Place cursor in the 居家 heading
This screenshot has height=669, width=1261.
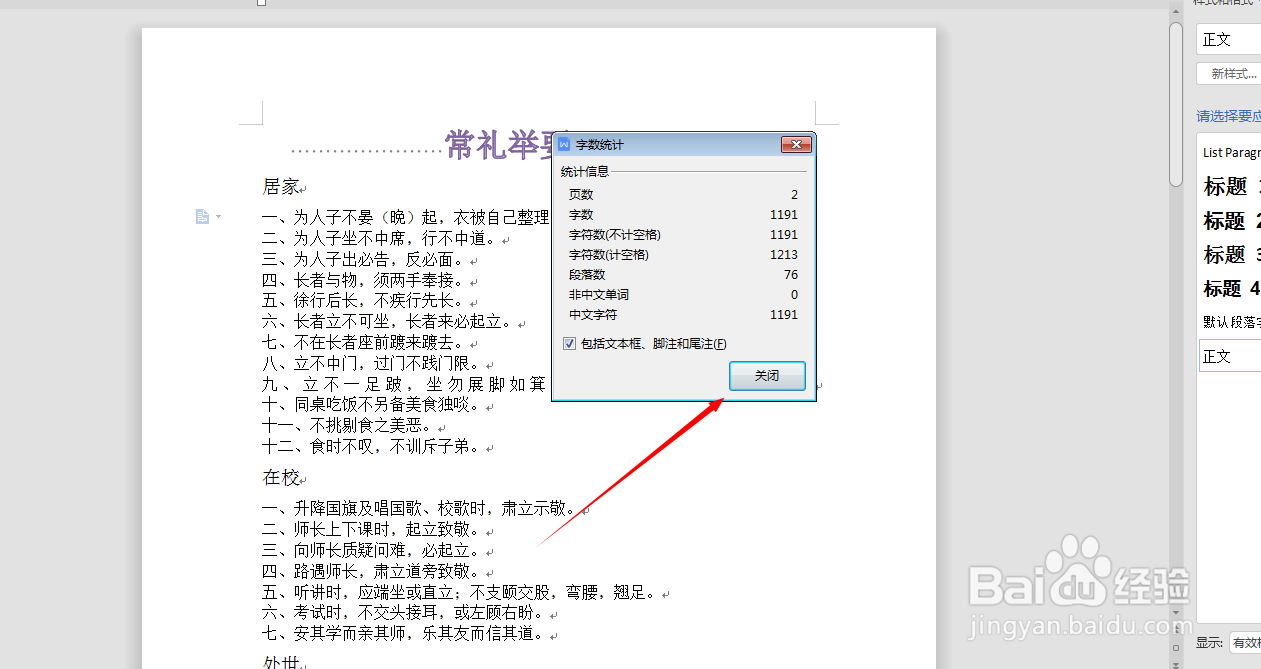(280, 185)
